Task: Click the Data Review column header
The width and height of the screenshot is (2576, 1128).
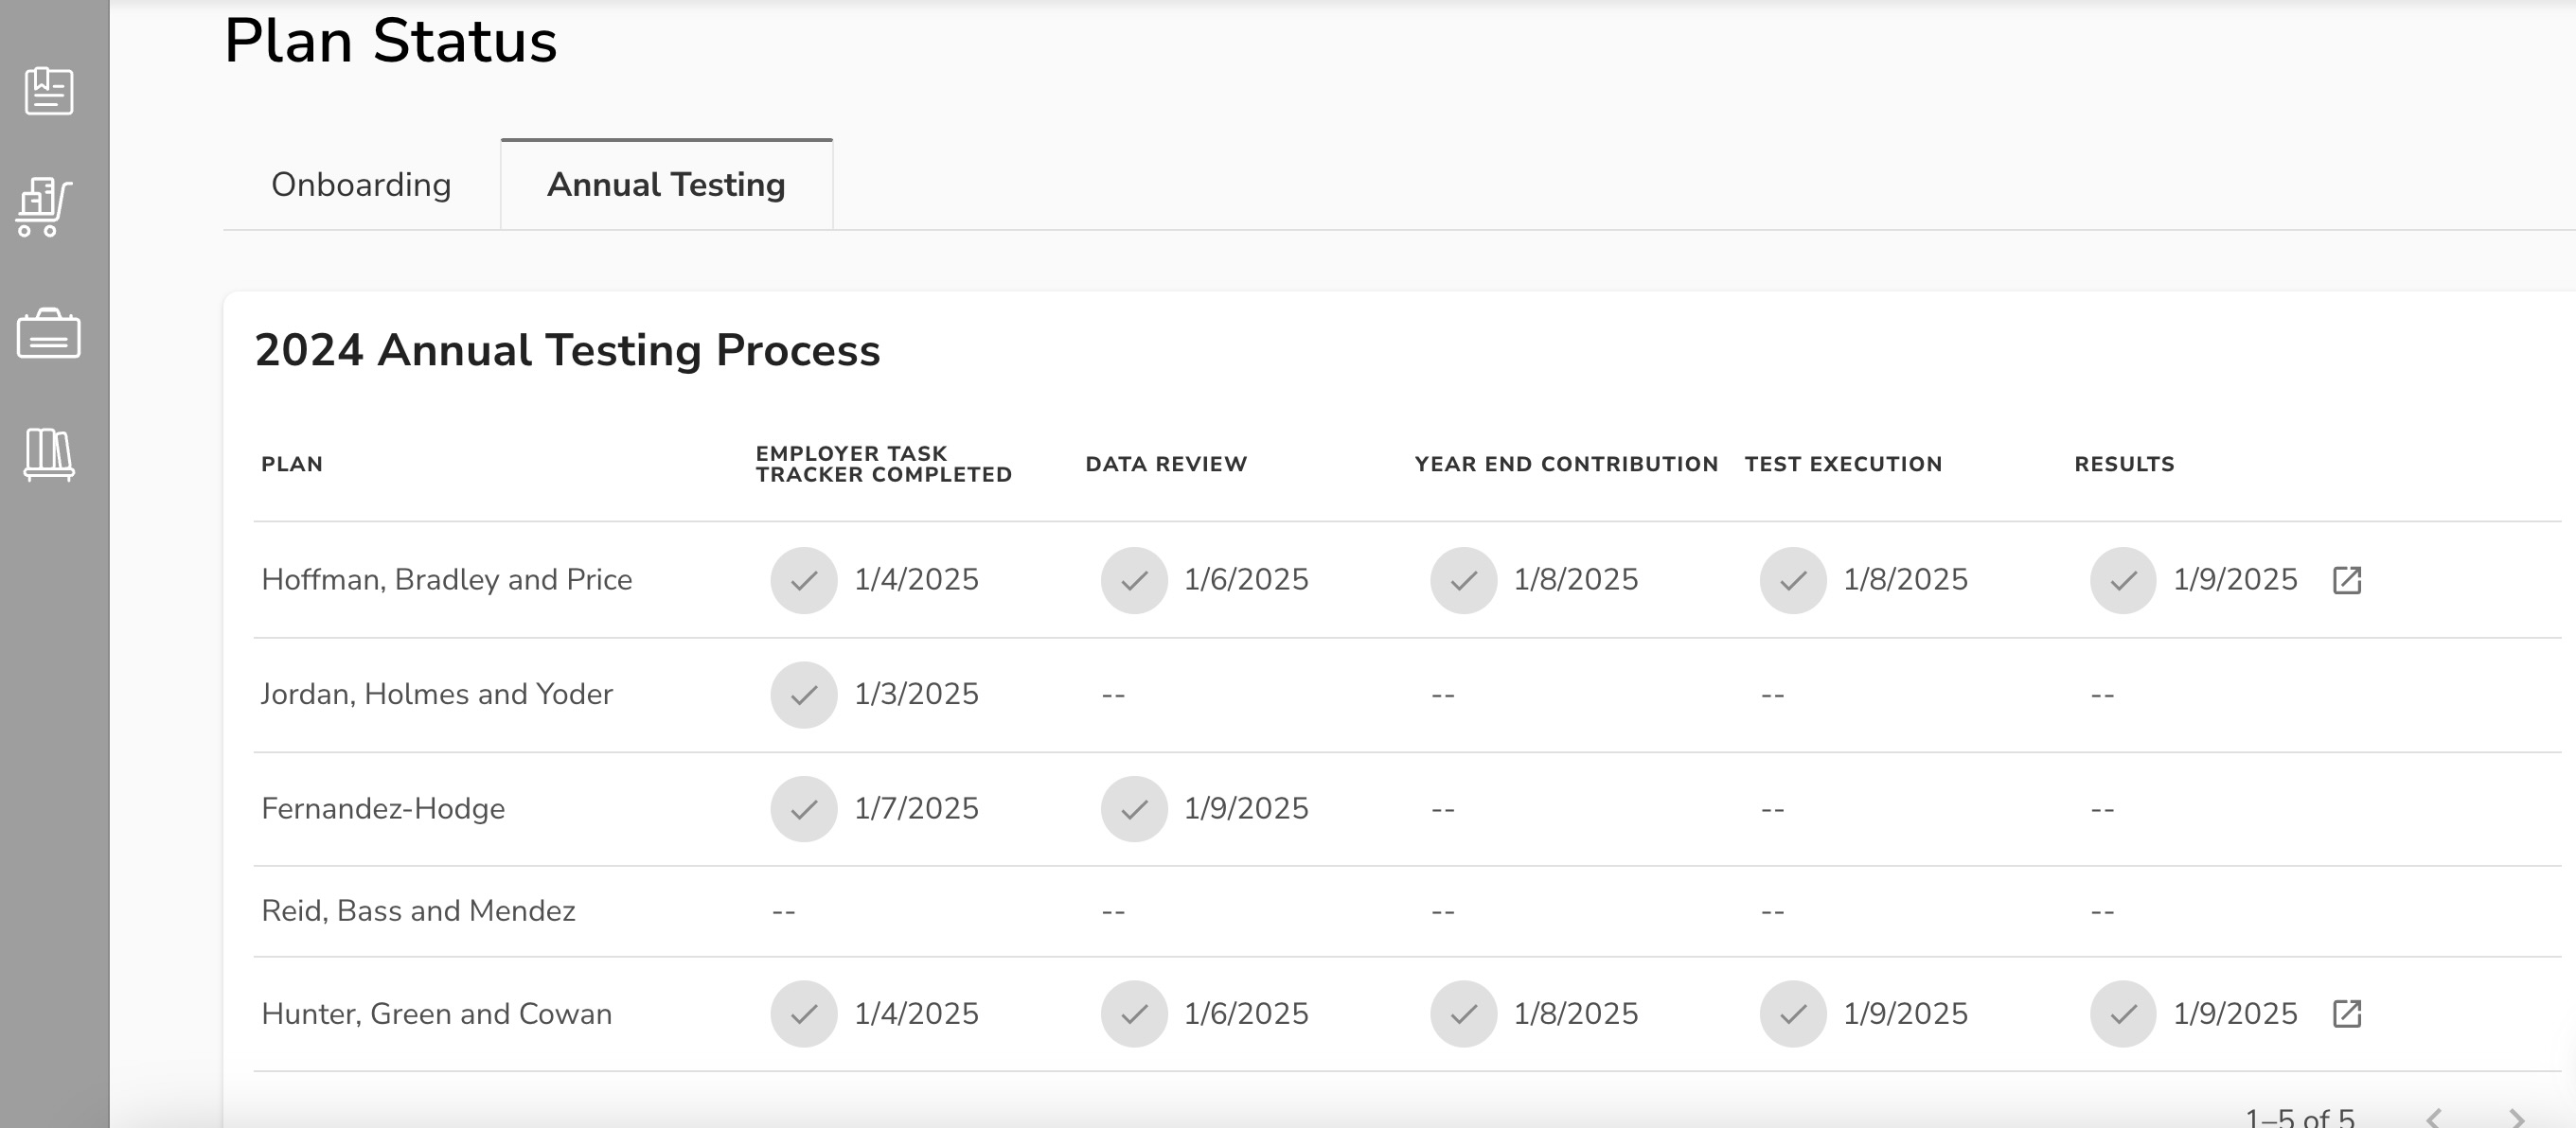Action: (x=1165, y=463)
